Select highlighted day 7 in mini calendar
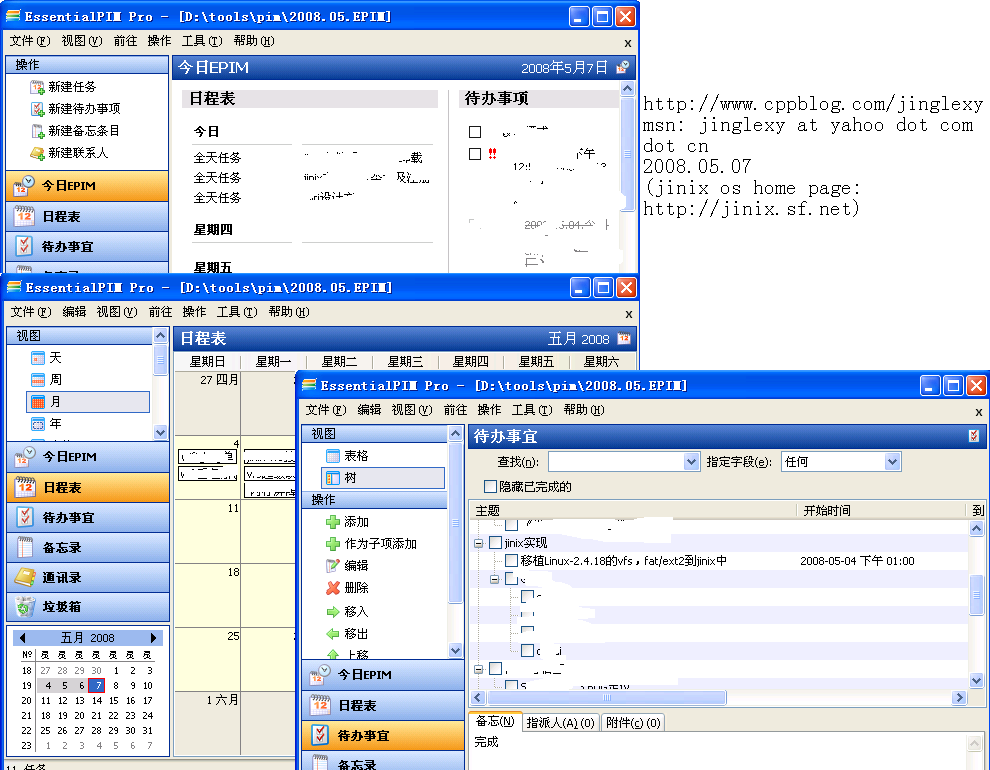Viewport: 990px width, 770px height. point(97,685)
